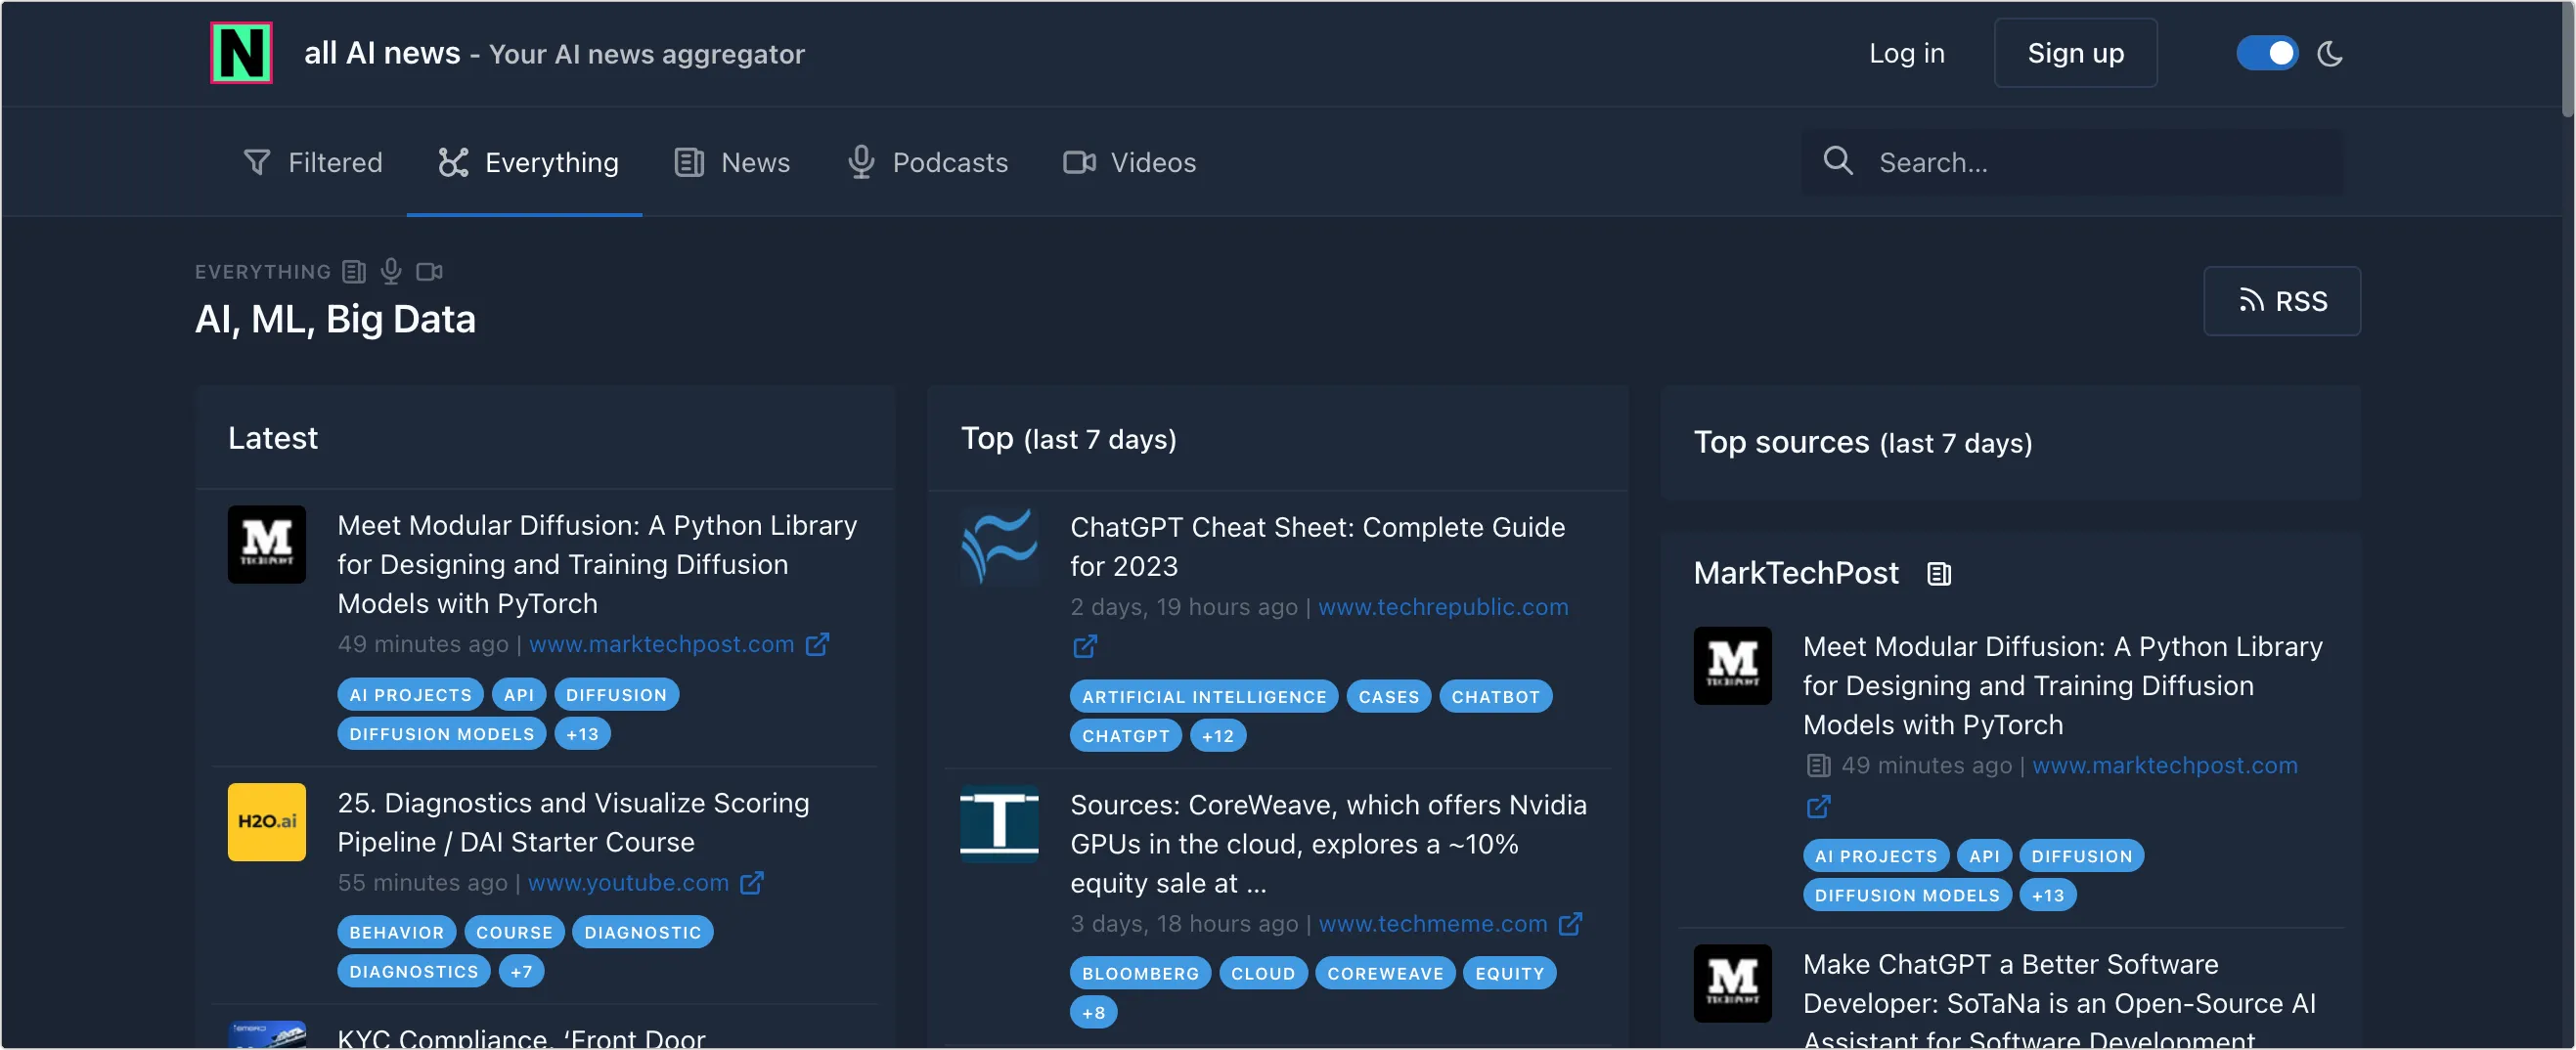Select the CASES tag
The height and width of the screenshot is (1050, 2576).
pyautogui.click(x=1389, y=697)
